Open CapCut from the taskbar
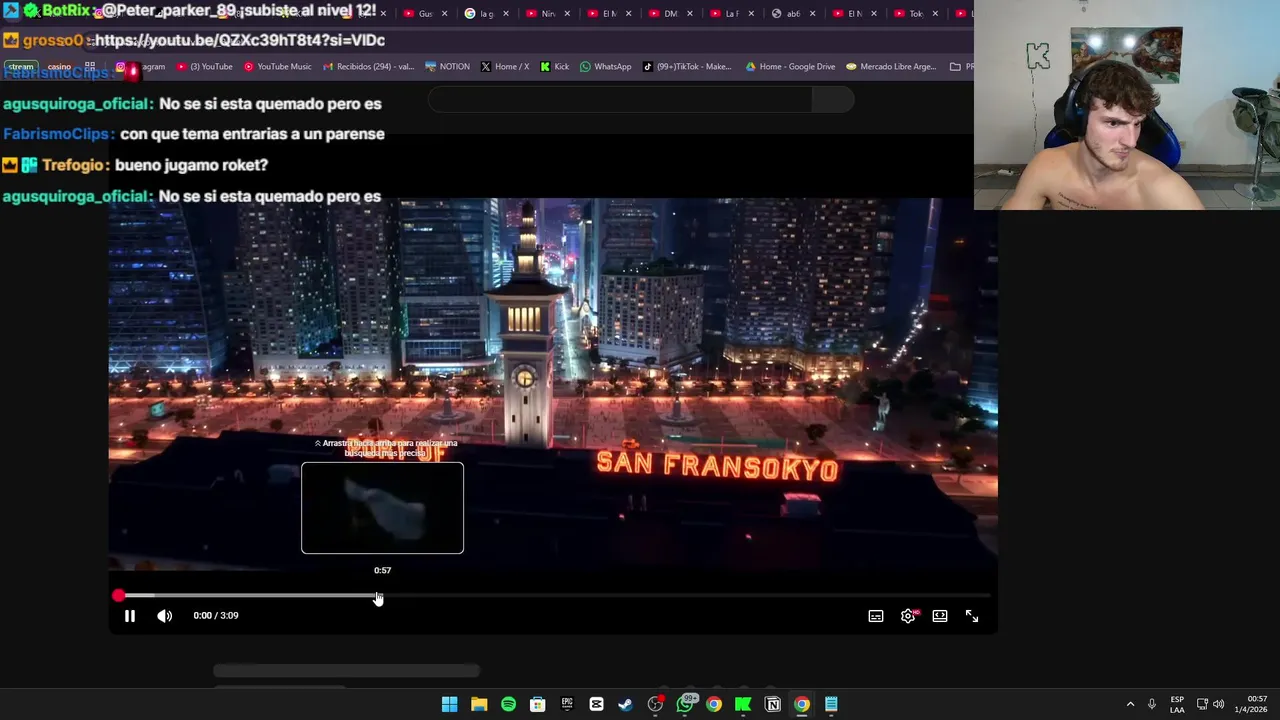Screen dimensions: 1280x720 pos(596,704)
